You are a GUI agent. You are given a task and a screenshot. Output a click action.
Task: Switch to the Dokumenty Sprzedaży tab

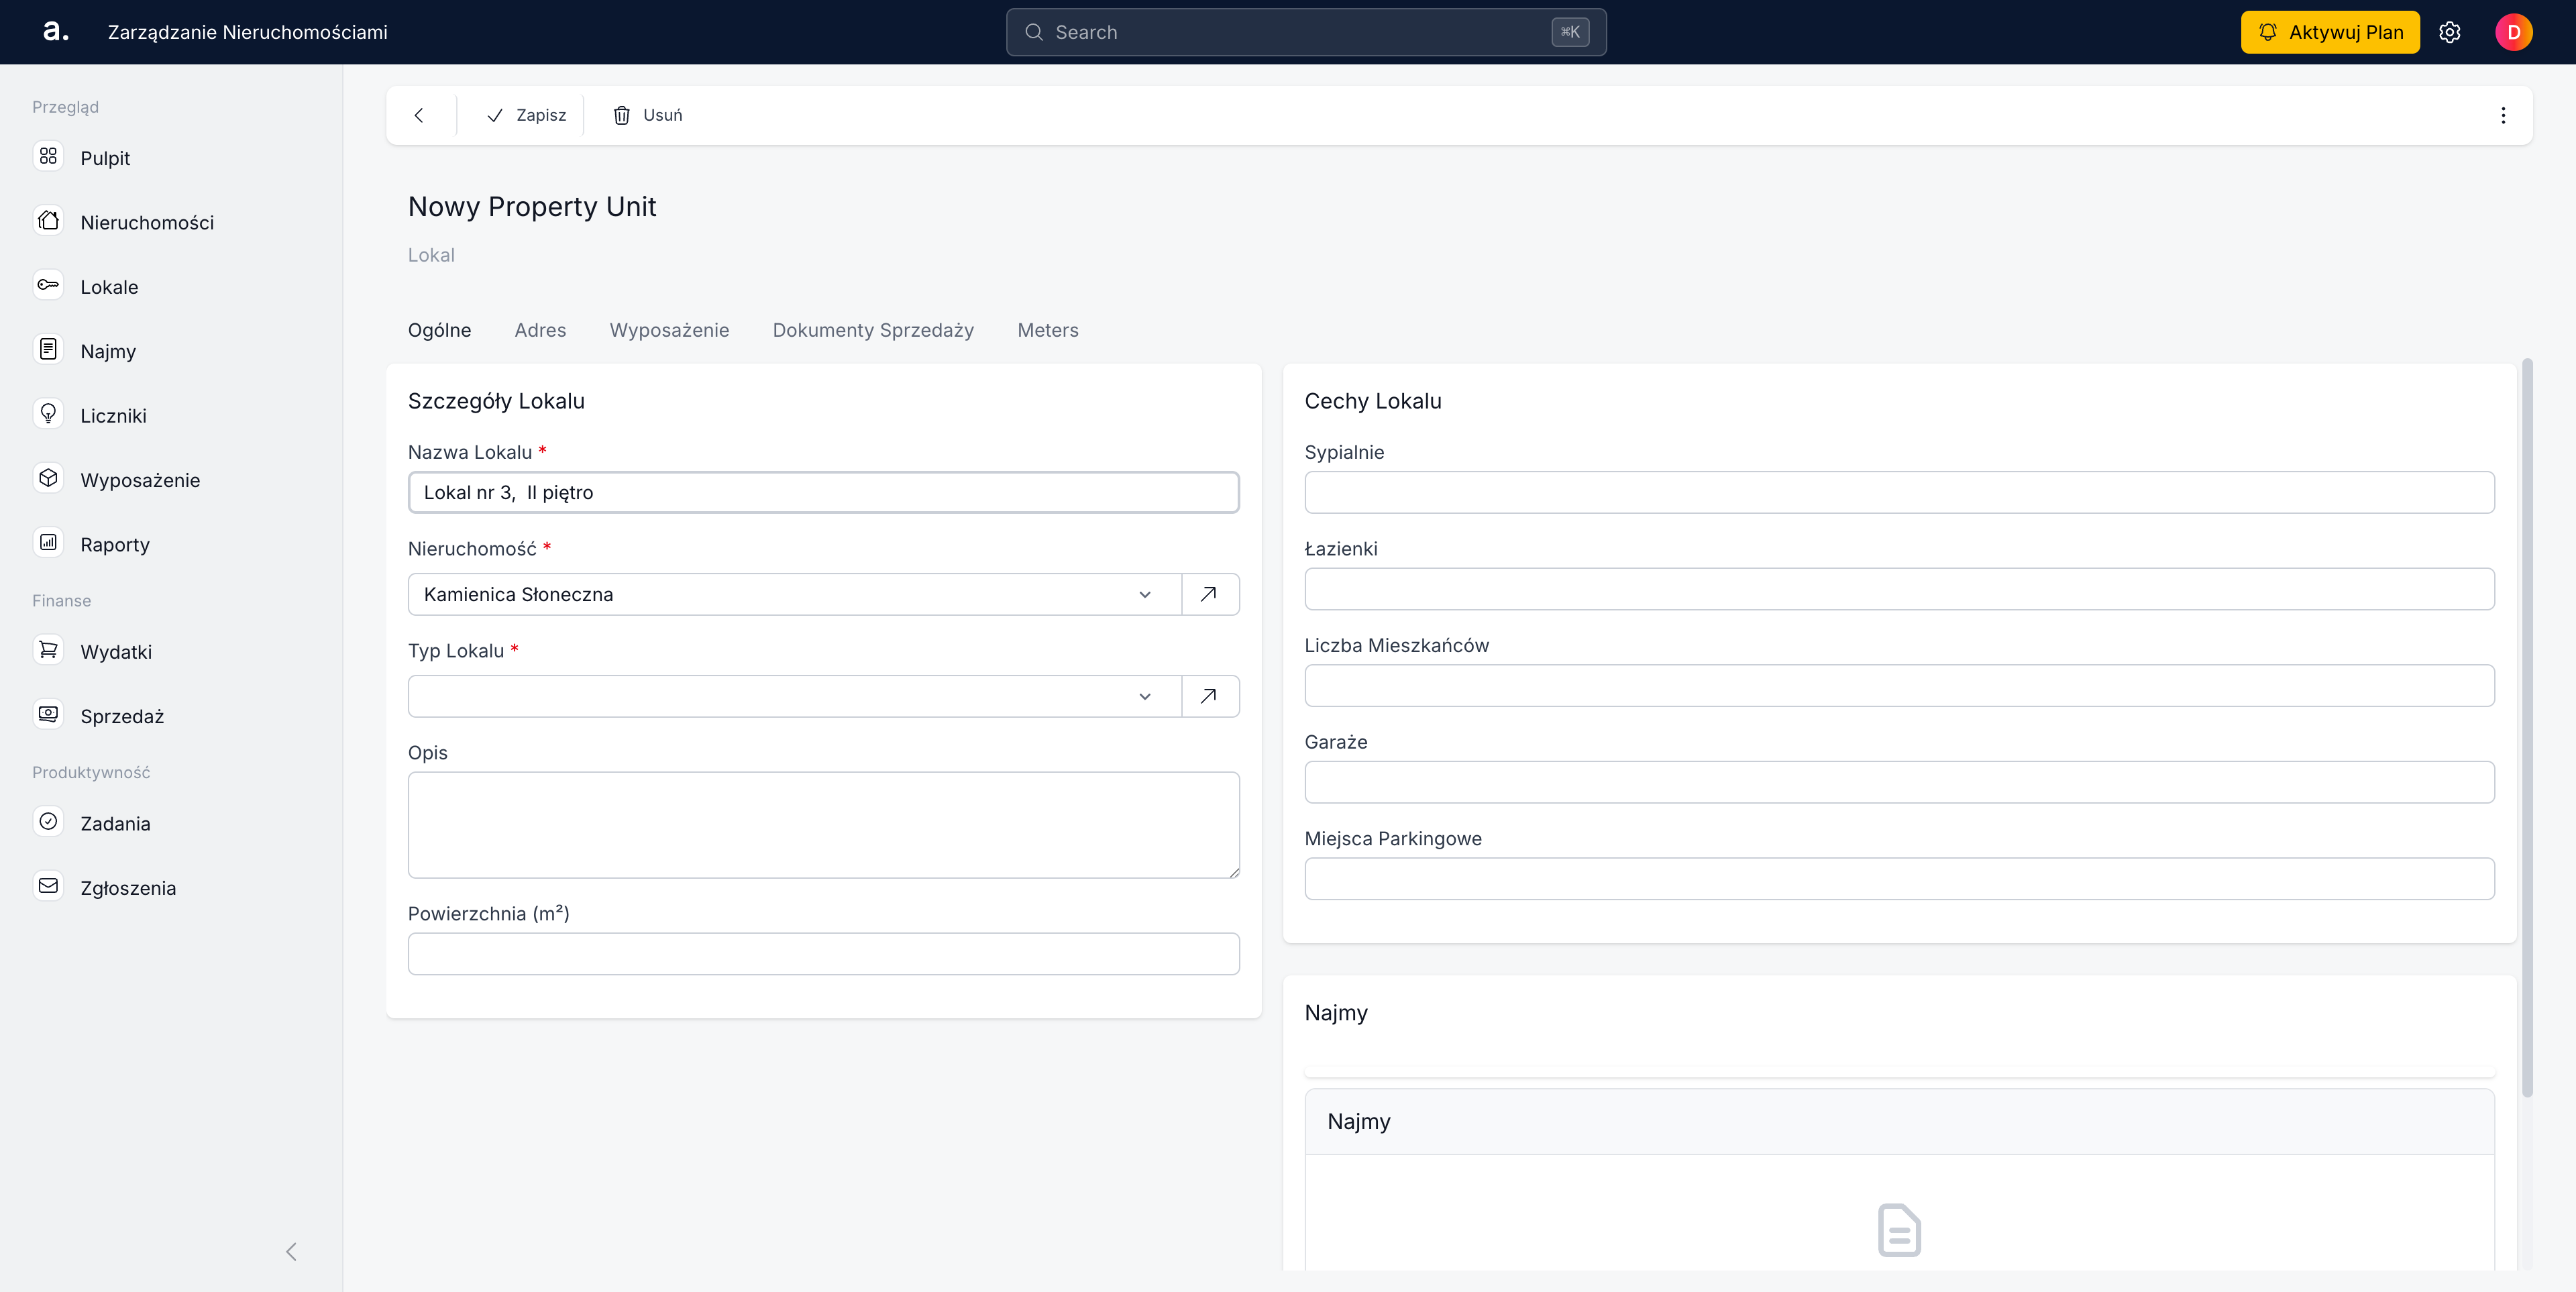click(873, 330)
